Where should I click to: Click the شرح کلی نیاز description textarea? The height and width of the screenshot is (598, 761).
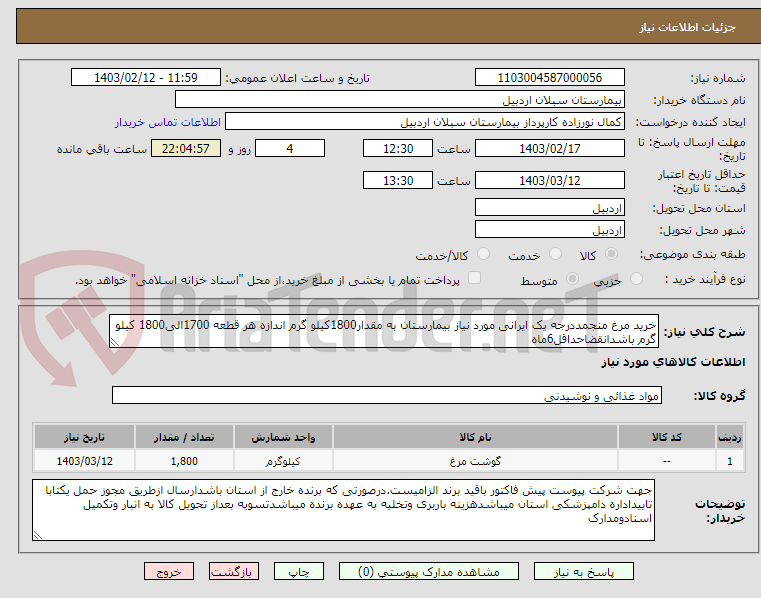tap(384, 331)
